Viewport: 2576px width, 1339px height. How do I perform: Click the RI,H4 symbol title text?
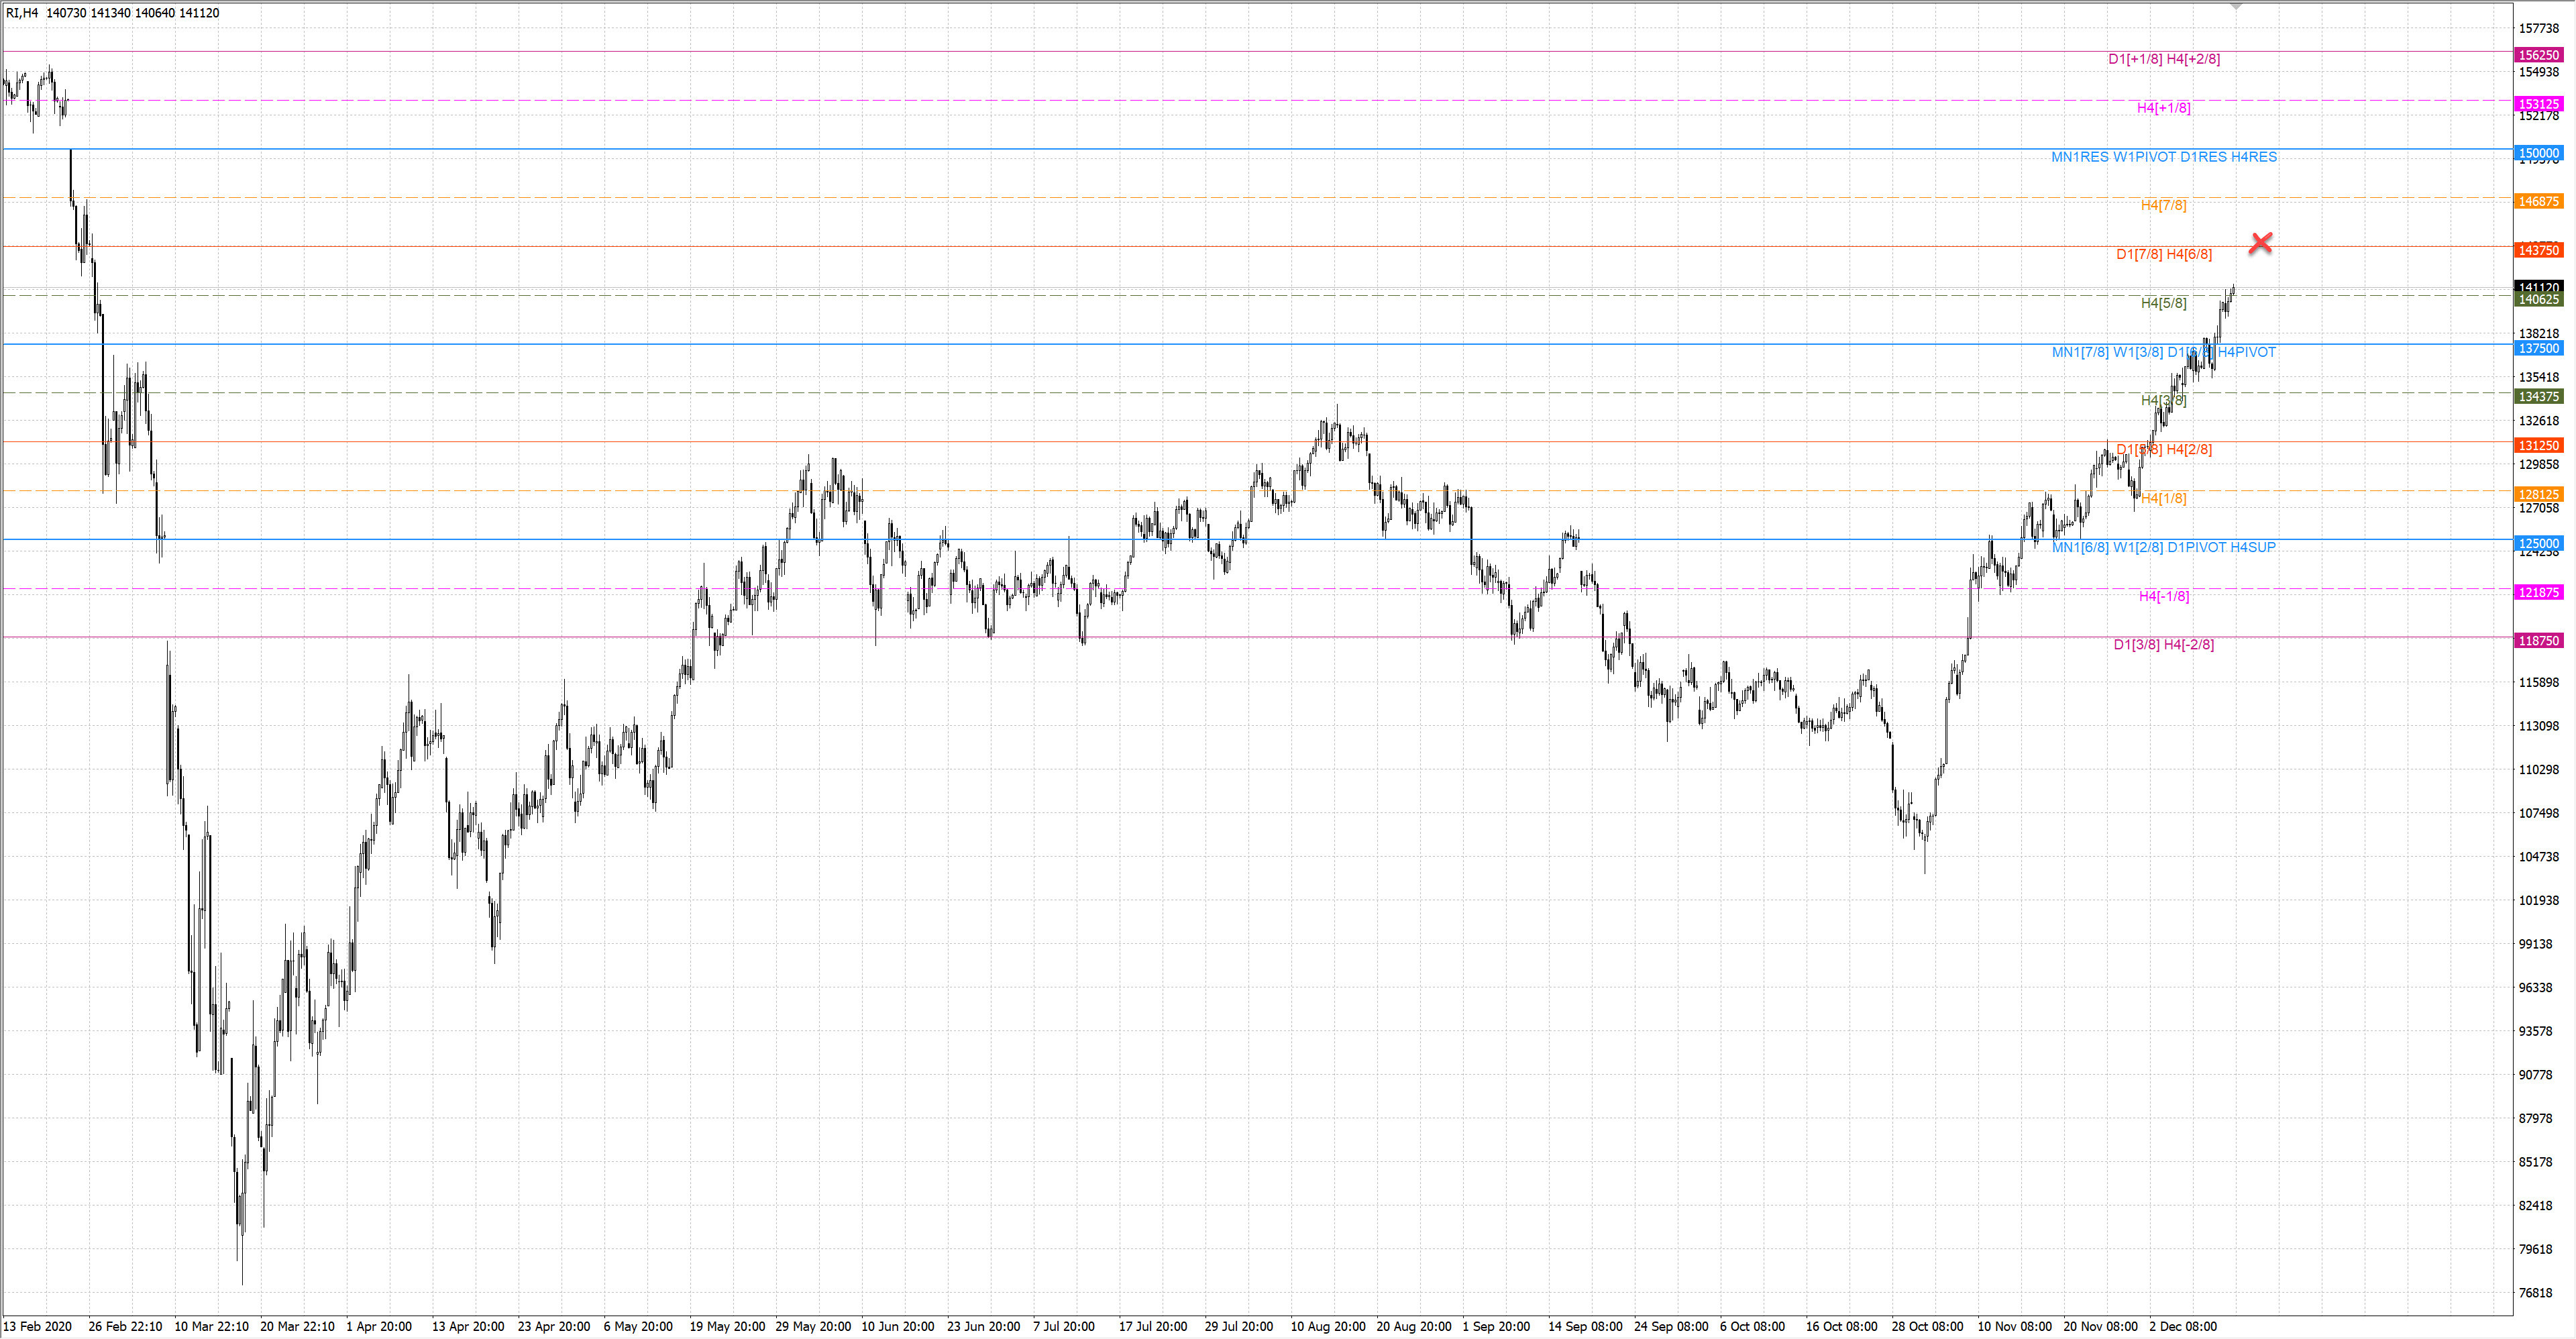click(x=22, y=13)
